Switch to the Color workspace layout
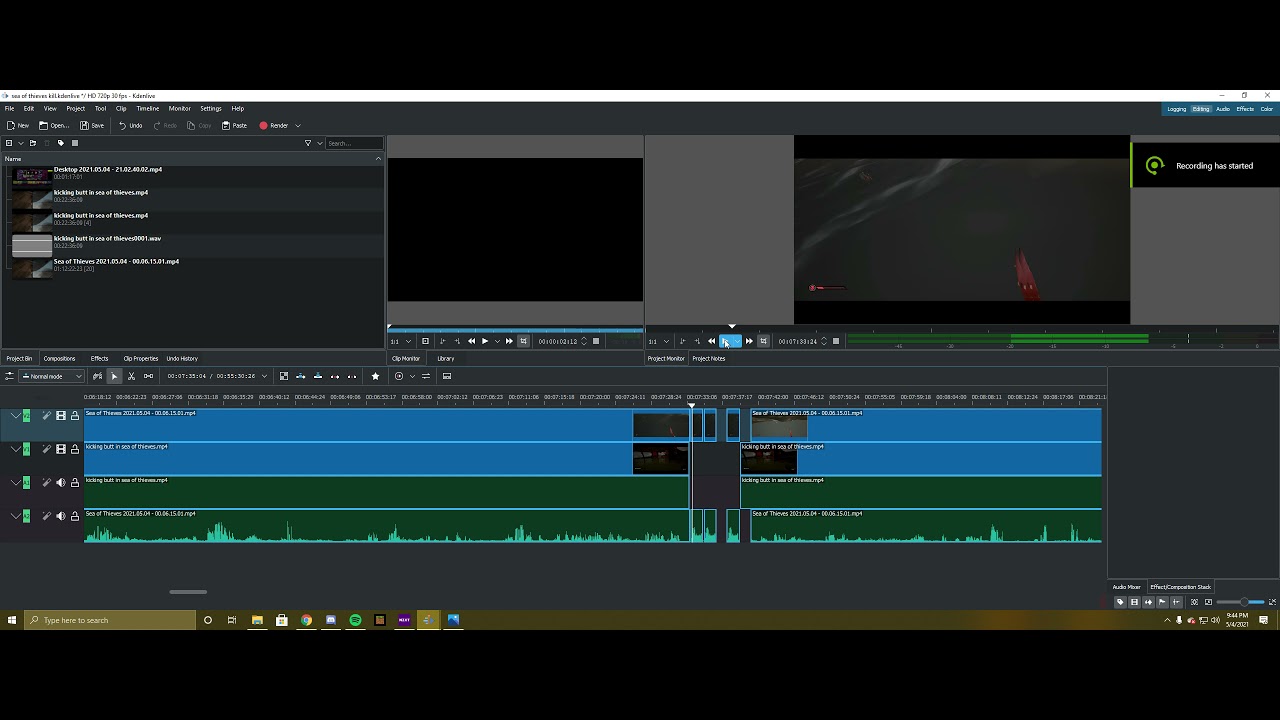Viewport: 1280px width, 720px height. 1267,109
